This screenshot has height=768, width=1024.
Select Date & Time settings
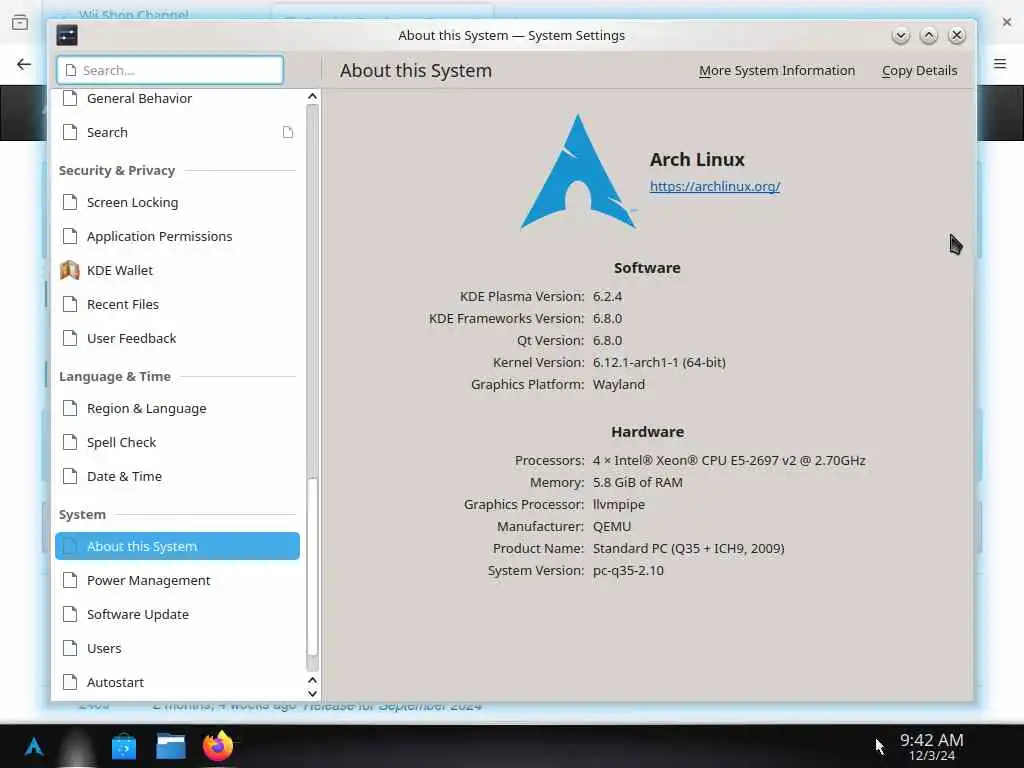pos(177,477)
